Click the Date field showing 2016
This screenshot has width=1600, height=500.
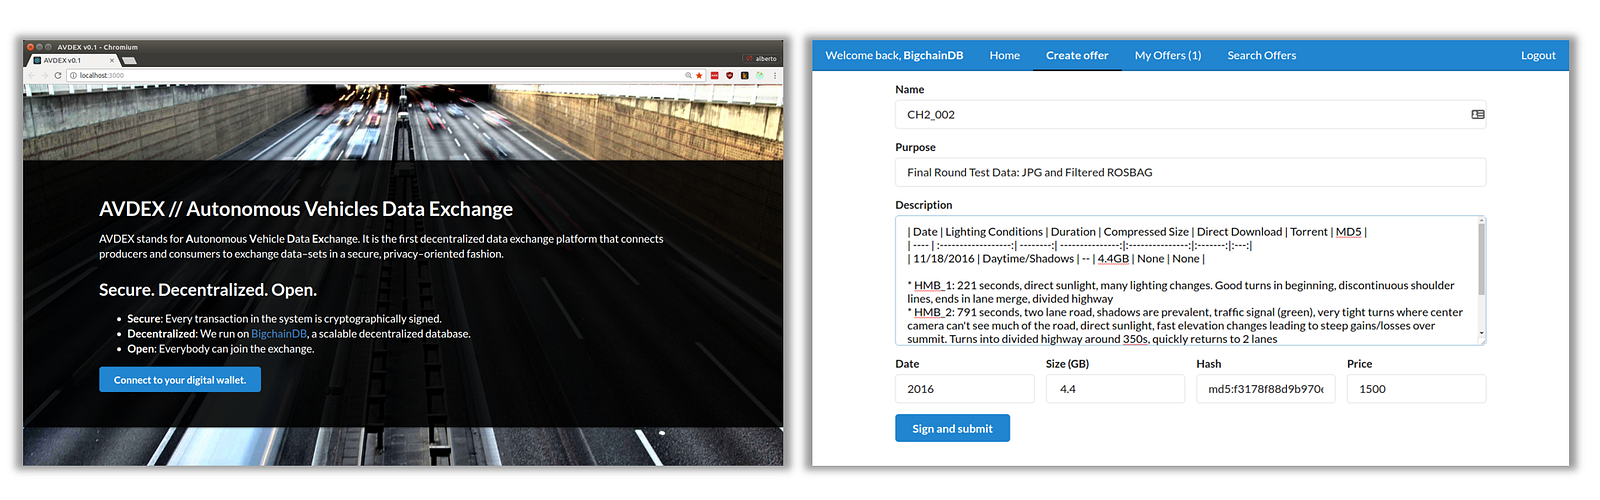click(x=965, y=389)
